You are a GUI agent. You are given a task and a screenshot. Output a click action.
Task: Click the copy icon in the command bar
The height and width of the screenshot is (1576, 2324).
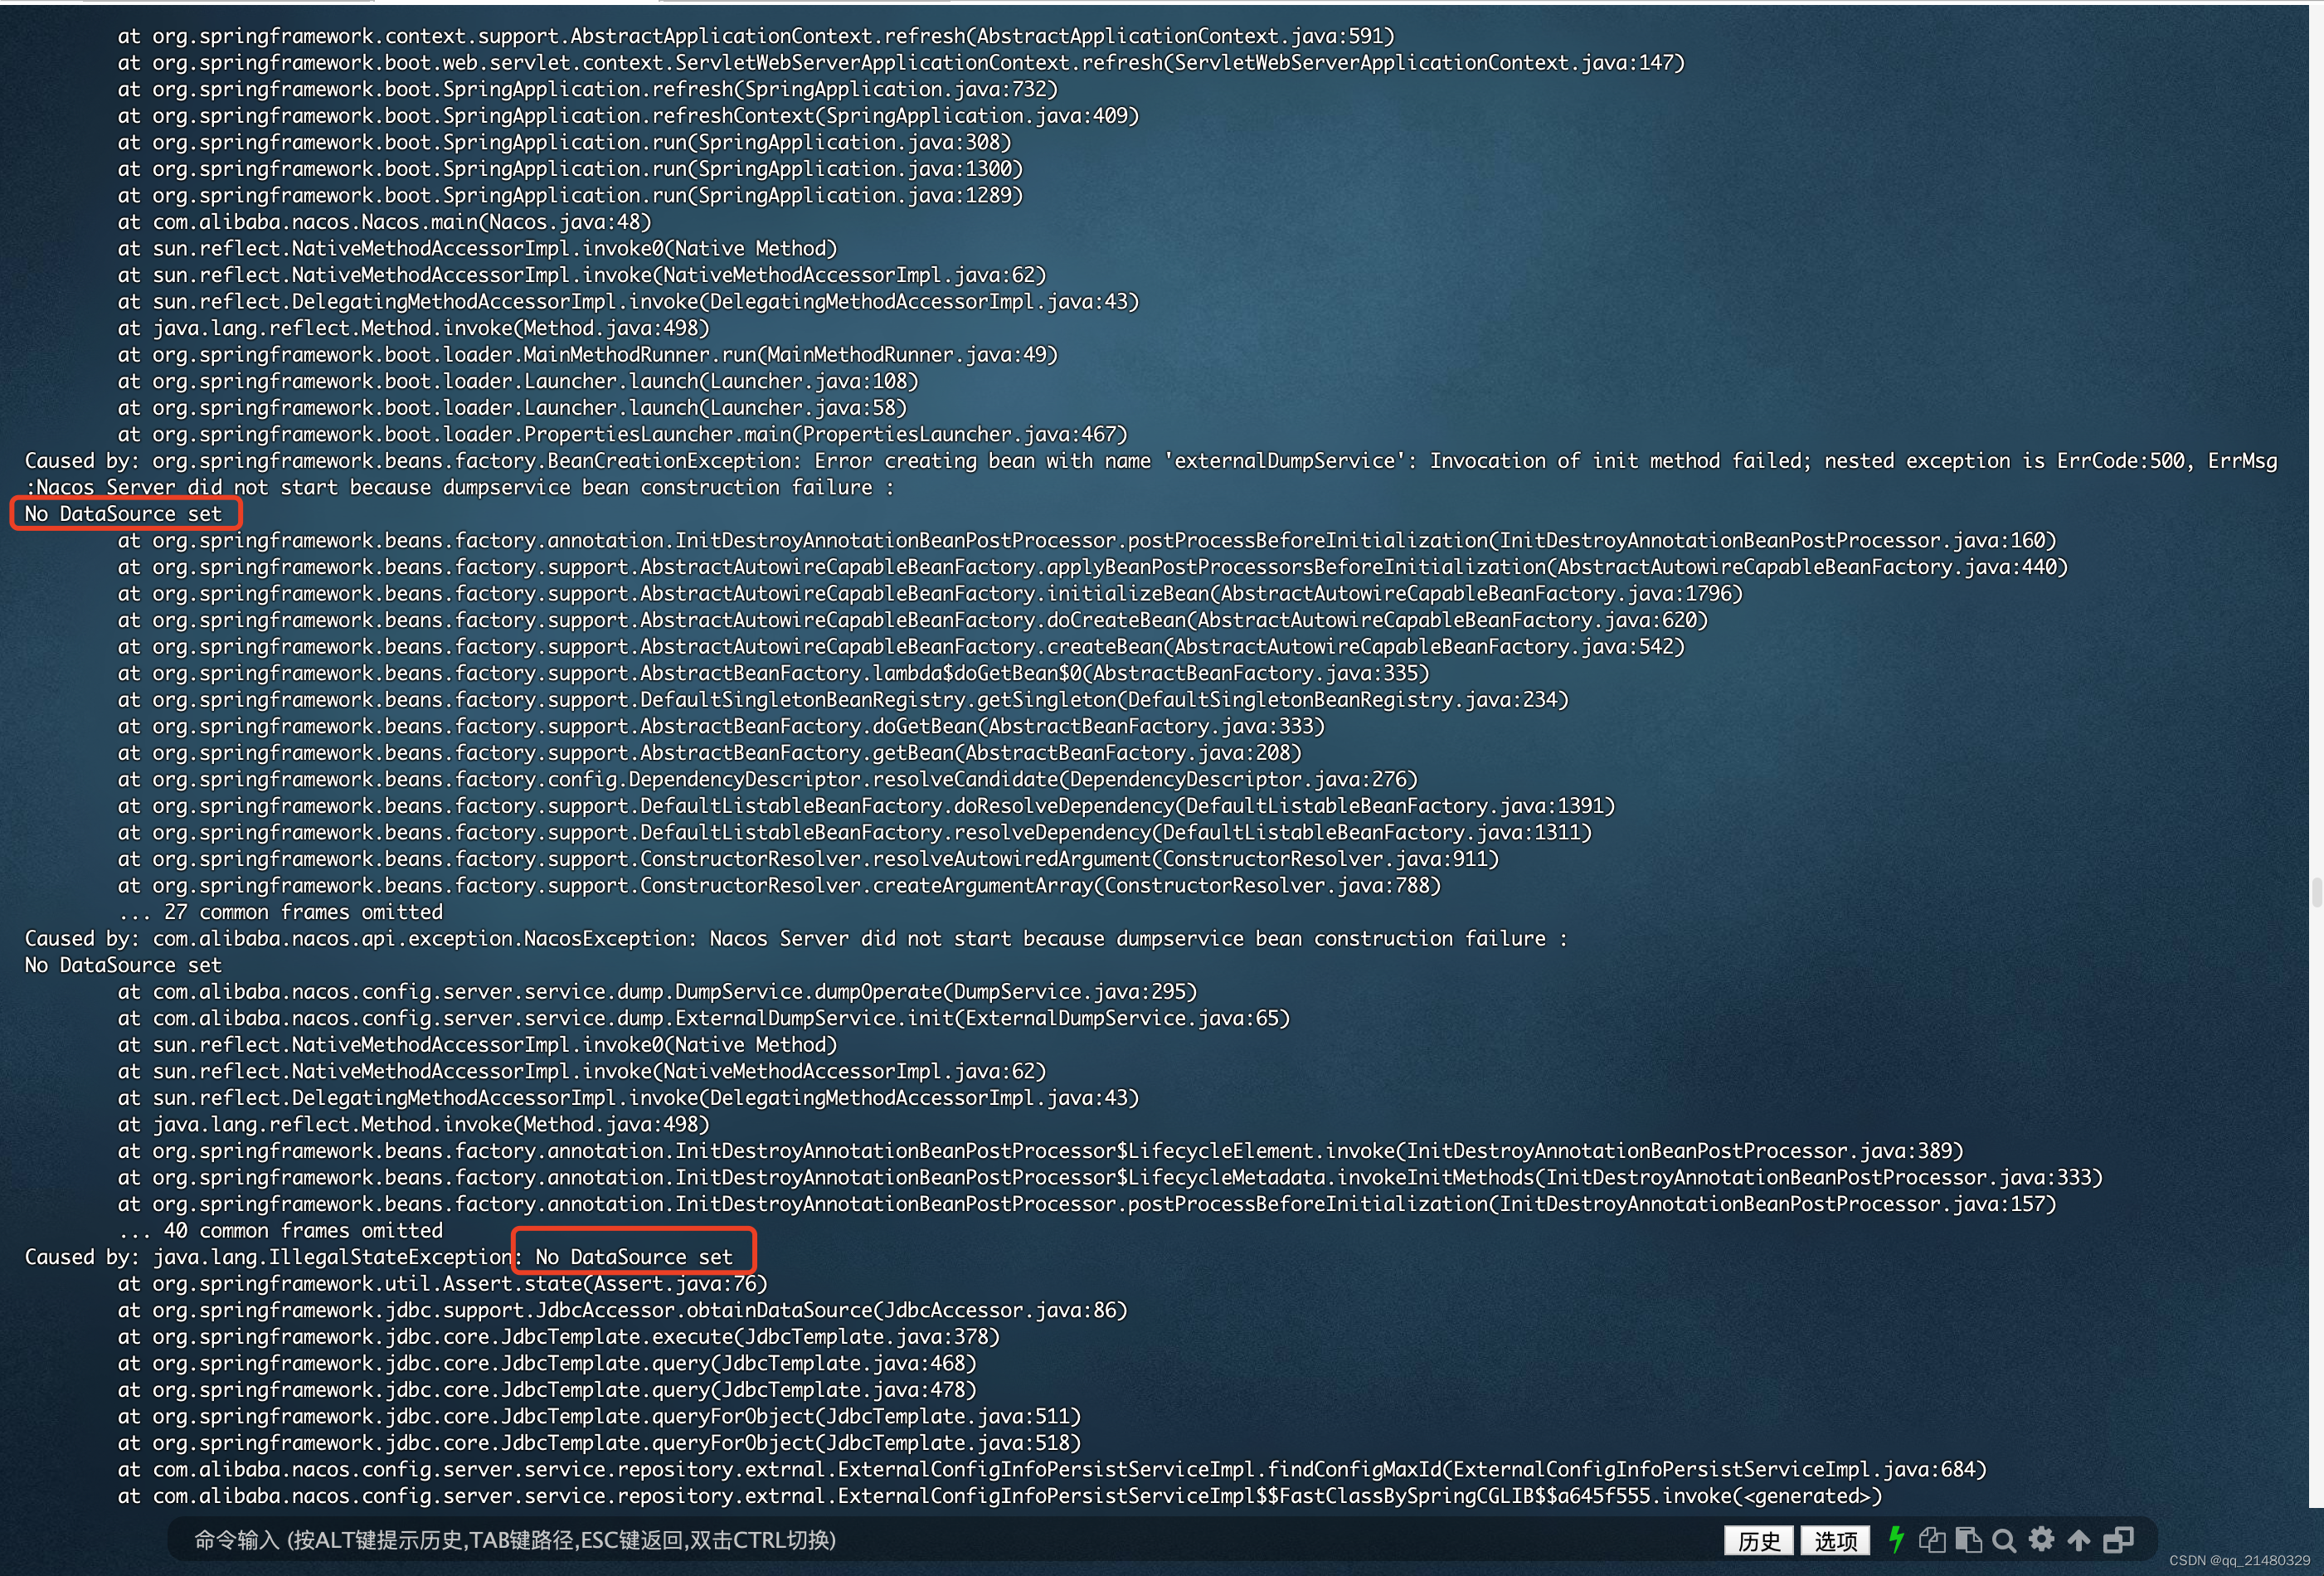click(1932, 1540)
